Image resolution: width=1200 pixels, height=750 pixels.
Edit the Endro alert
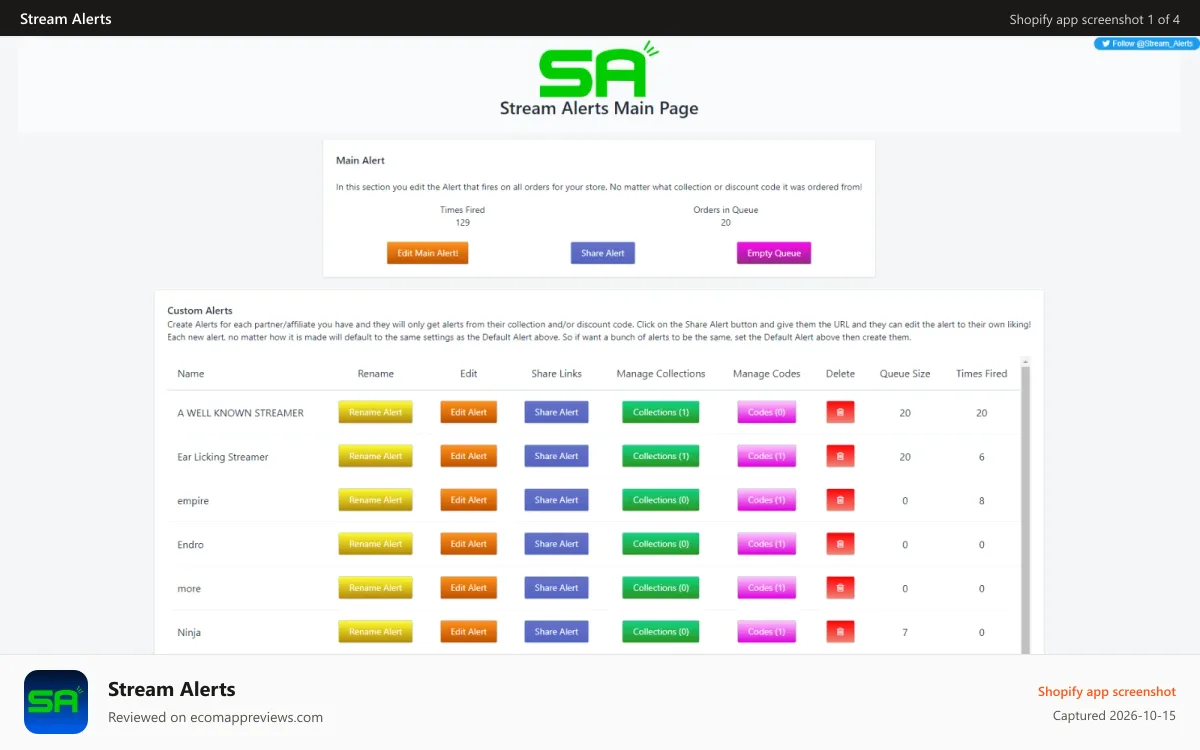pyautogui.click(x=469, y=544)
